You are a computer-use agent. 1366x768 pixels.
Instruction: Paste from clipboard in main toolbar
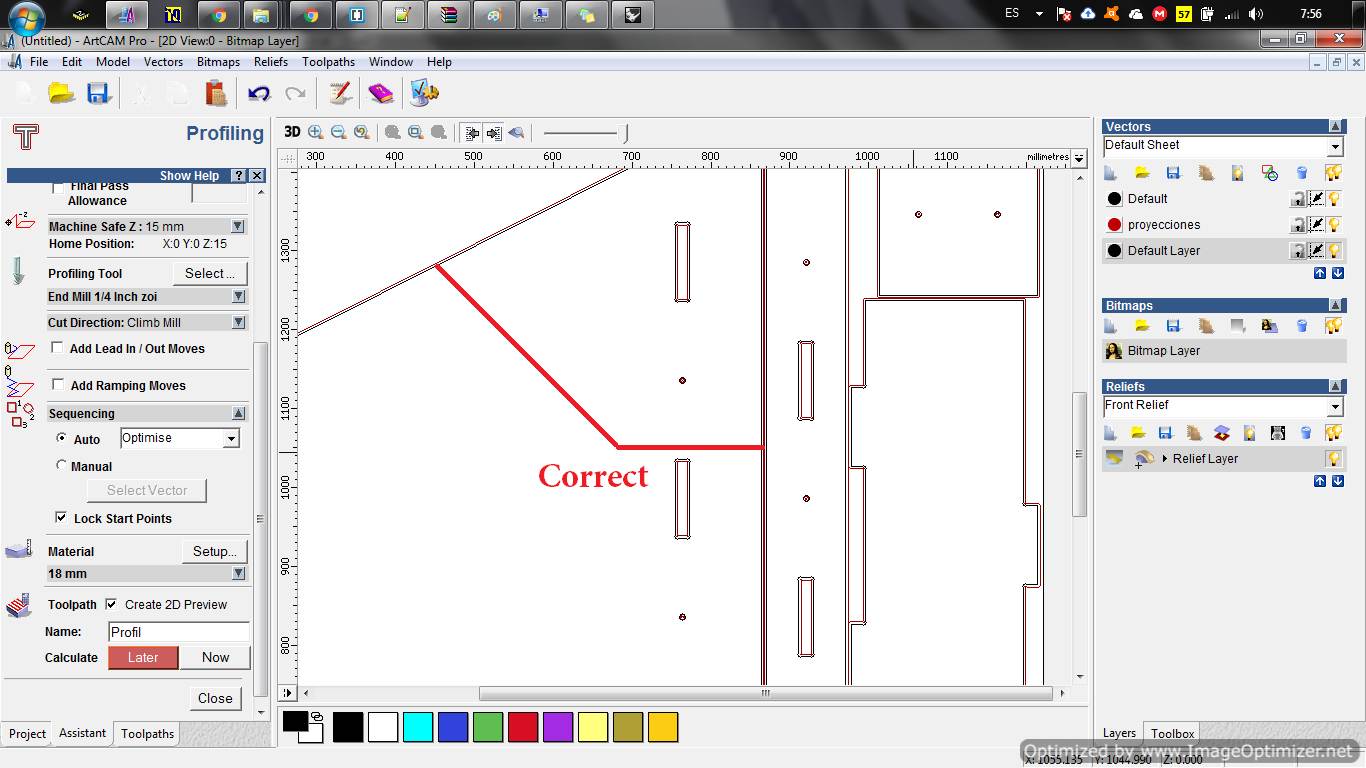tap(216, 94)
